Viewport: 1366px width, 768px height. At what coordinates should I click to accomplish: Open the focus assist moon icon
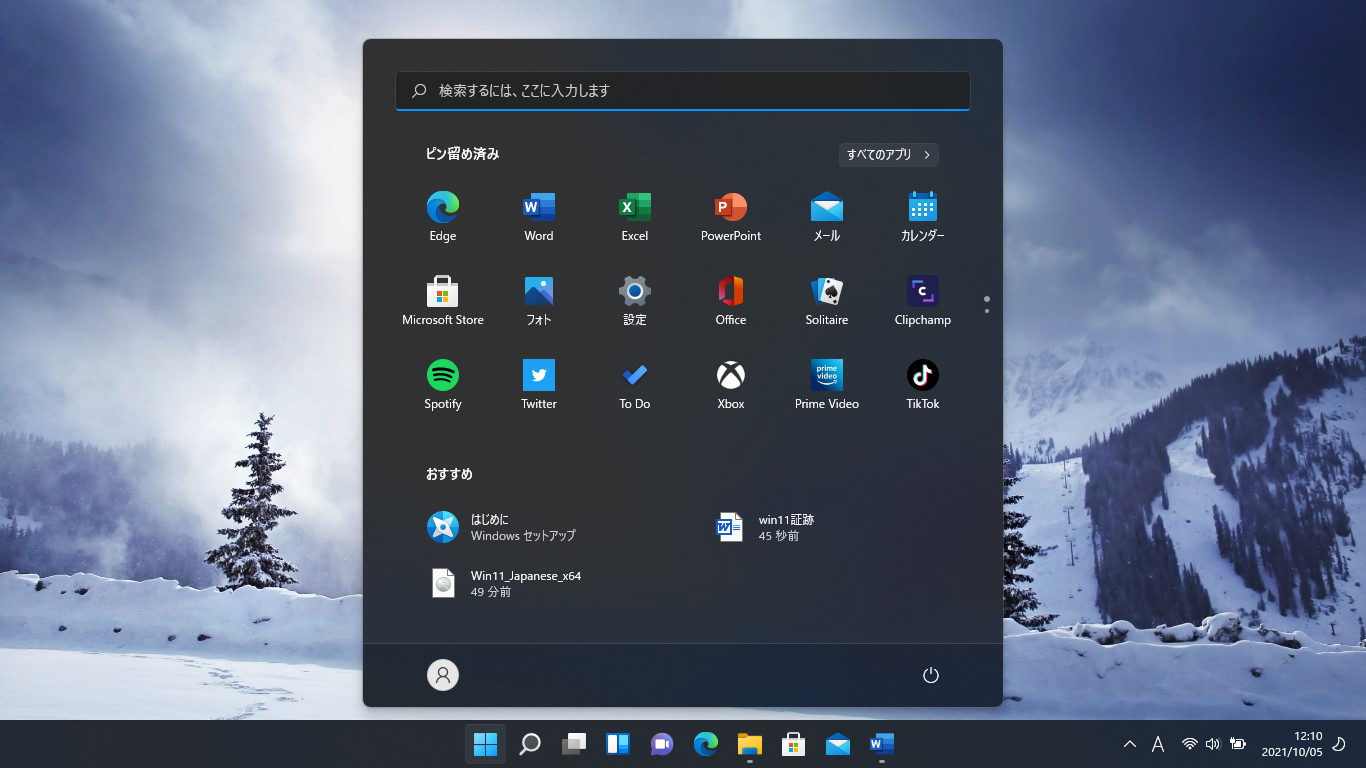(x=1340, y=744)
